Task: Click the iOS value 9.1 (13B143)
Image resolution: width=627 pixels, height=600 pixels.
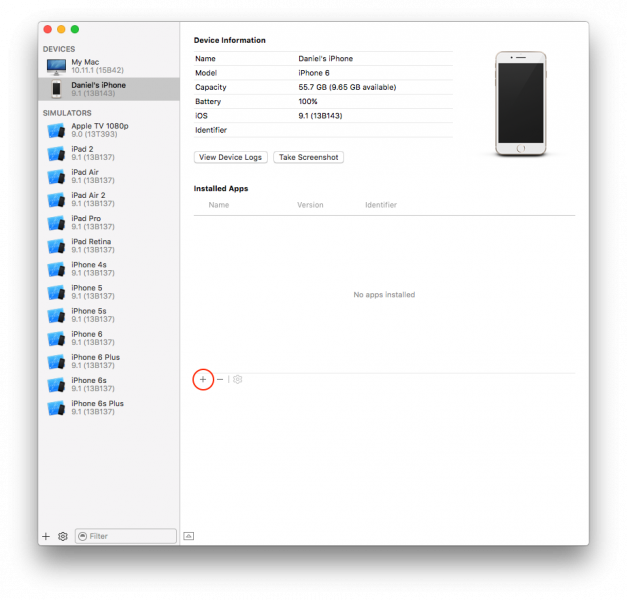Action: (320, 116)
